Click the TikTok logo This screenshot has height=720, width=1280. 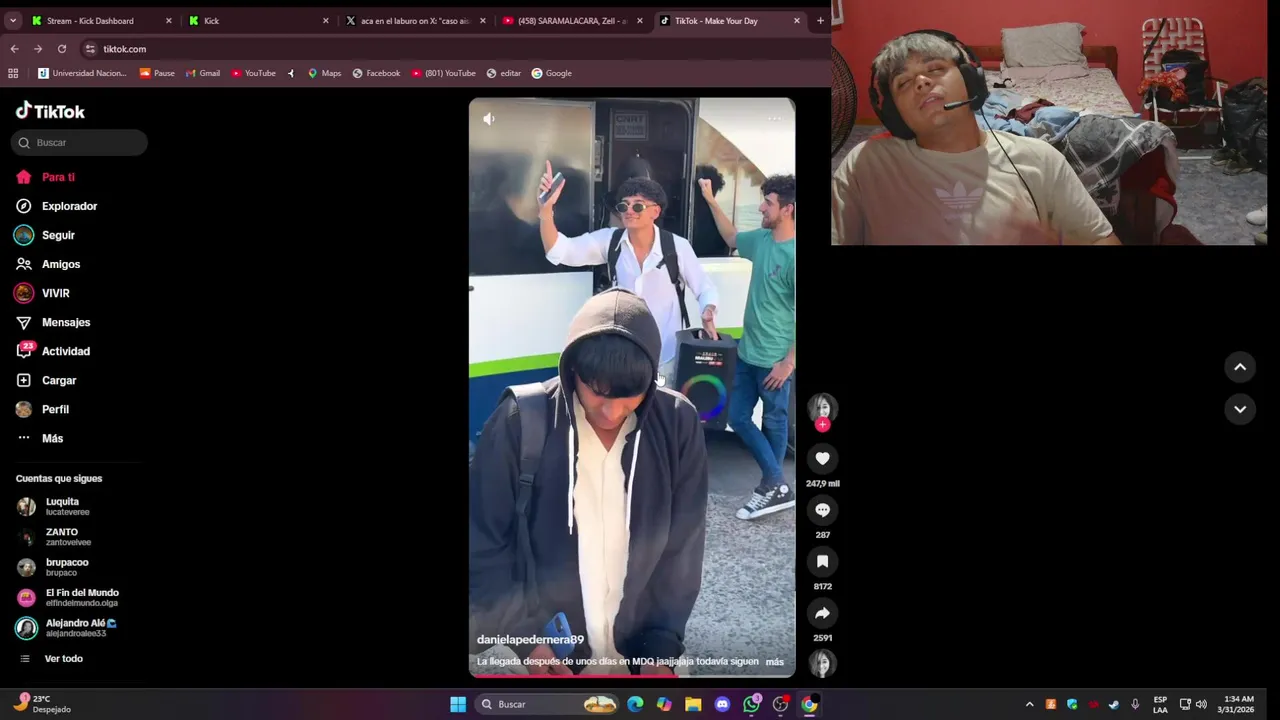click(x=50, y=111)
